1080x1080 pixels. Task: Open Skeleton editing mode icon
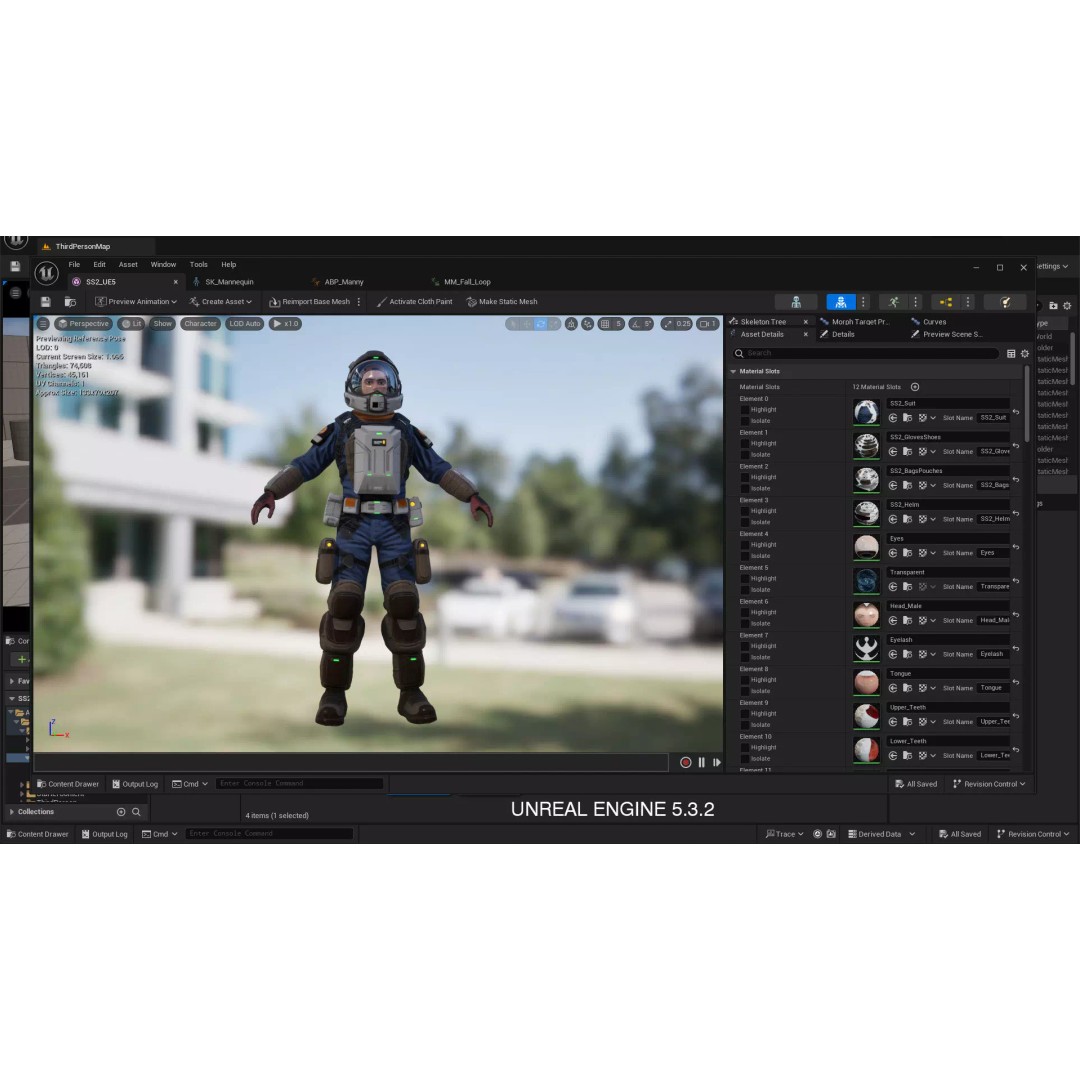coord(796,302)
